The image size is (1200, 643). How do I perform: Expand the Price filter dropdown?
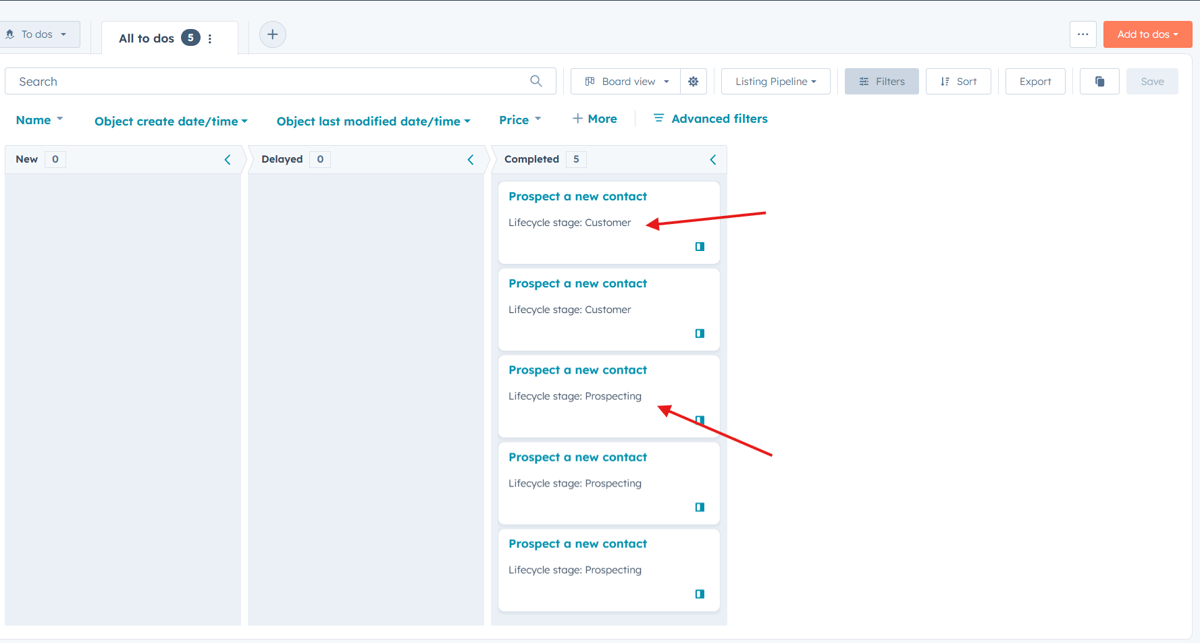(520, 120)
